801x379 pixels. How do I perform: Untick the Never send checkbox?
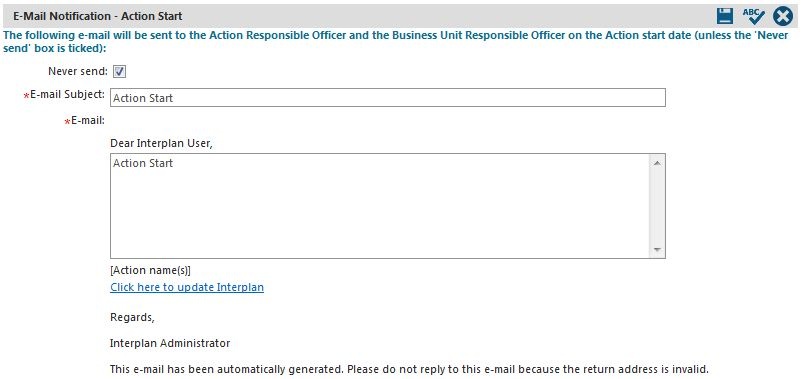120,72
